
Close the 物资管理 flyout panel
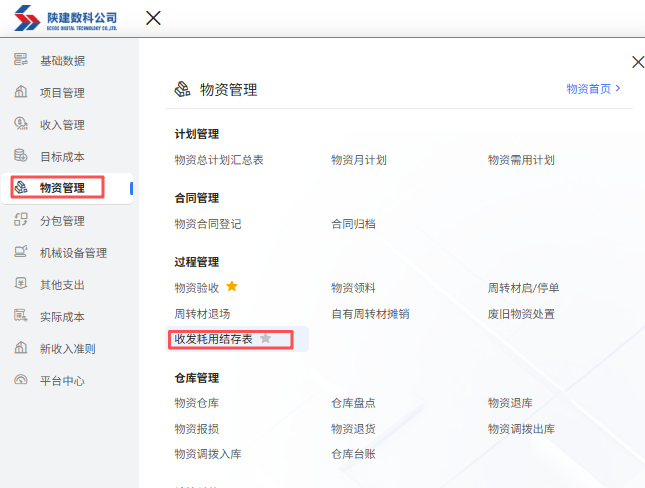[637, 62]
